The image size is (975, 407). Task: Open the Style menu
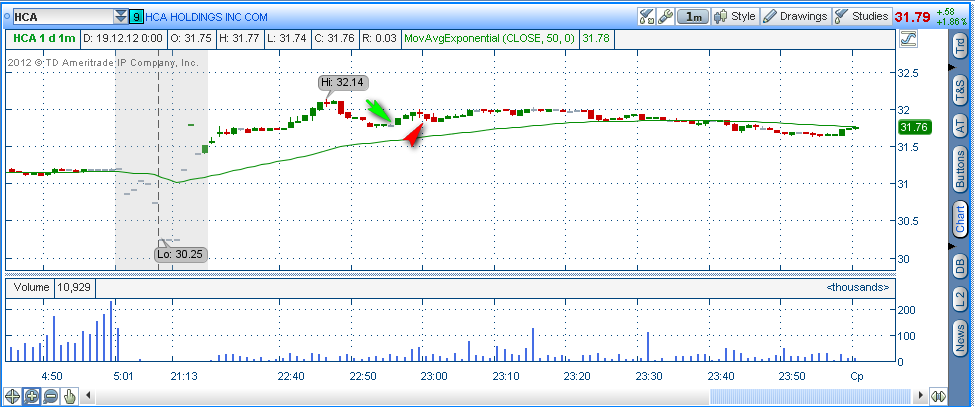coord(735,17)
